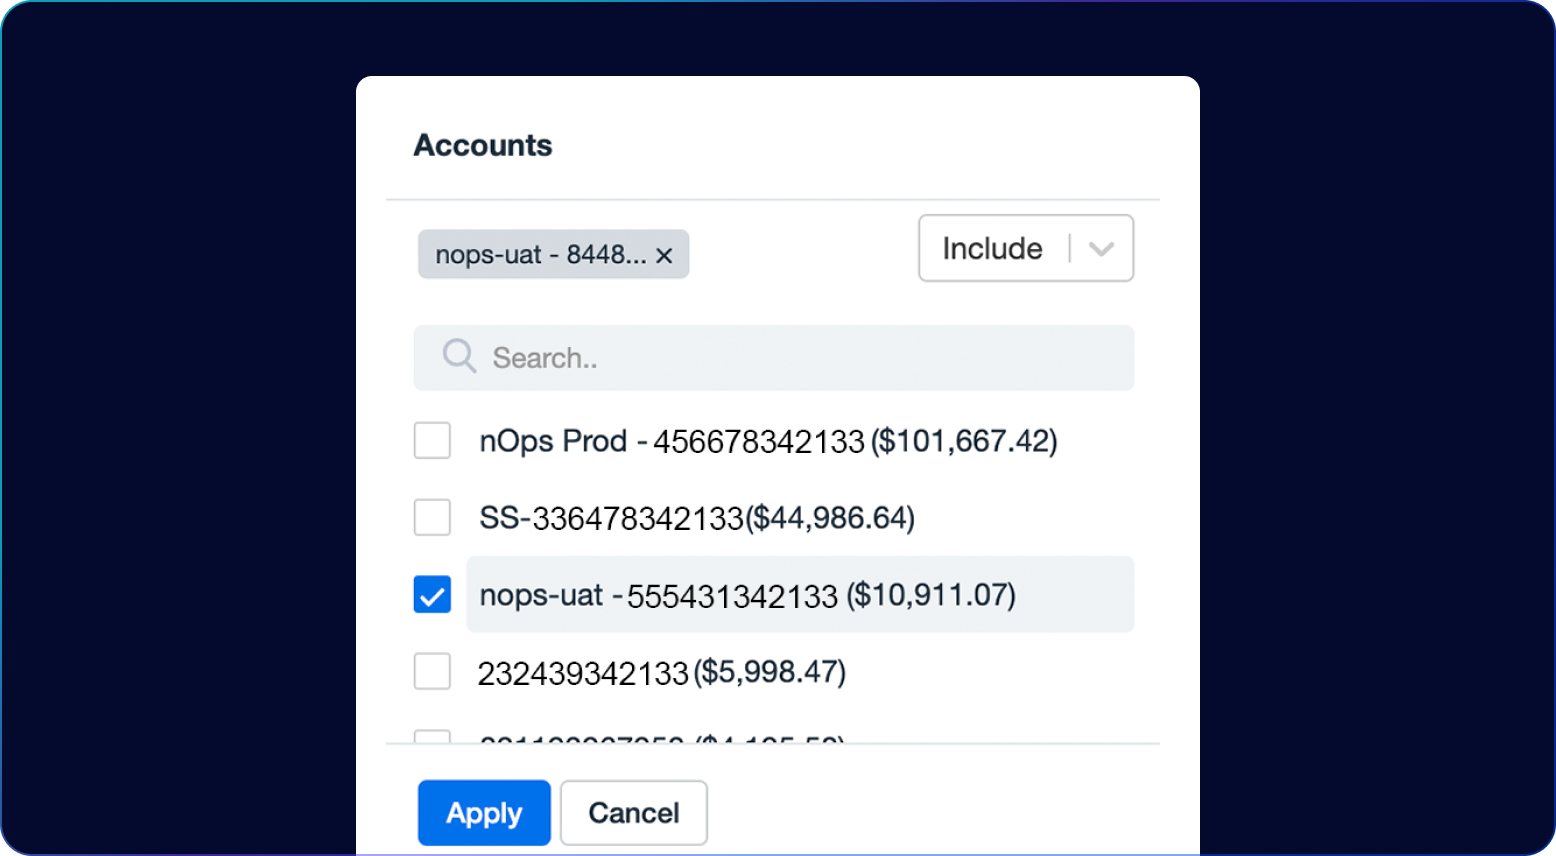Click the magnifying glass search icon
The height and width of the screenshot is (856, 1556).
pyautogui.click(x=459, y=356)
